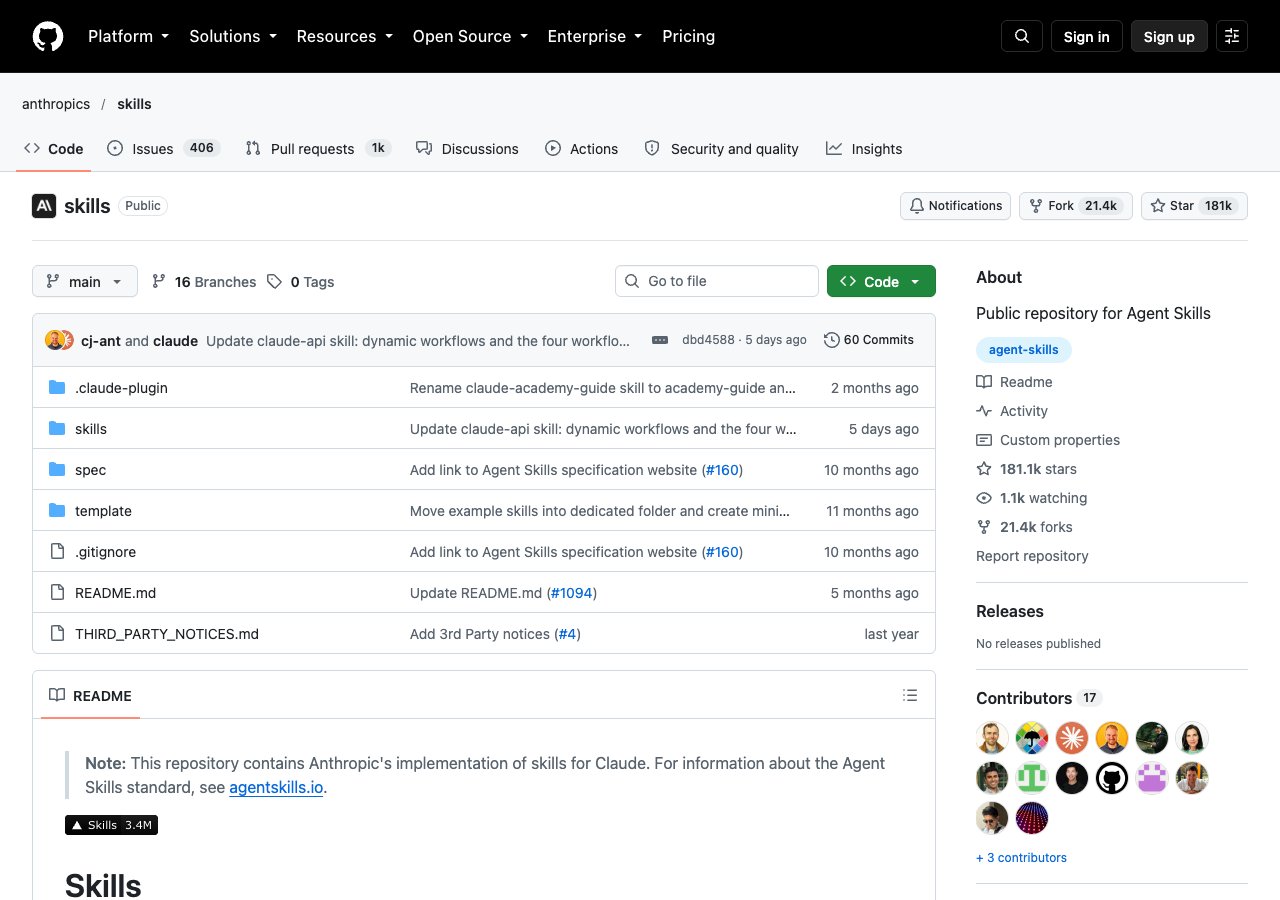Switch to the Security and quality tab
1280x900 pixels.
coord(721,148)
